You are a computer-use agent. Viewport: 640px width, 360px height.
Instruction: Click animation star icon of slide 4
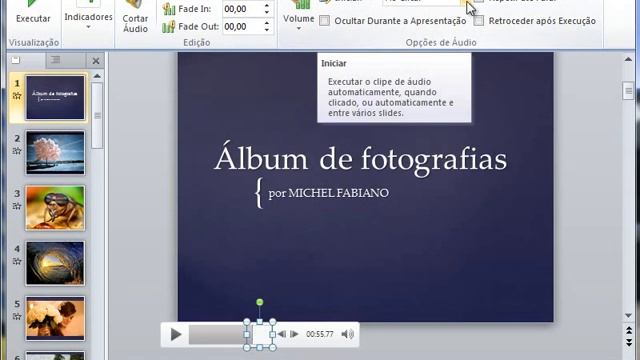pos(17,261)
